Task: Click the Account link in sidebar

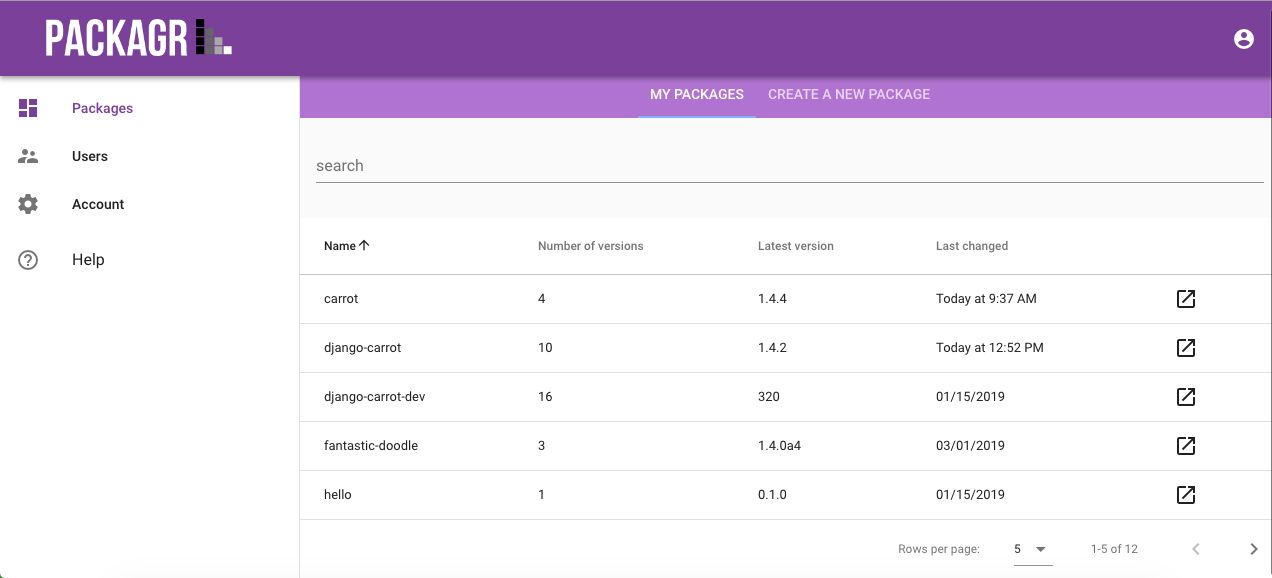Action: (x=97, y=203)
